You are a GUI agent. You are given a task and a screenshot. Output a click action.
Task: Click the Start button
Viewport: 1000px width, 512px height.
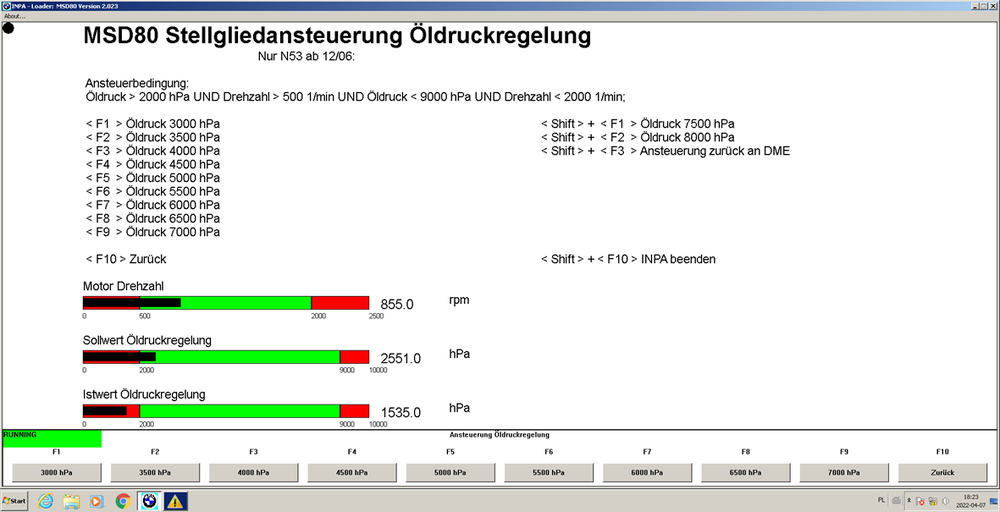[14, 501]
